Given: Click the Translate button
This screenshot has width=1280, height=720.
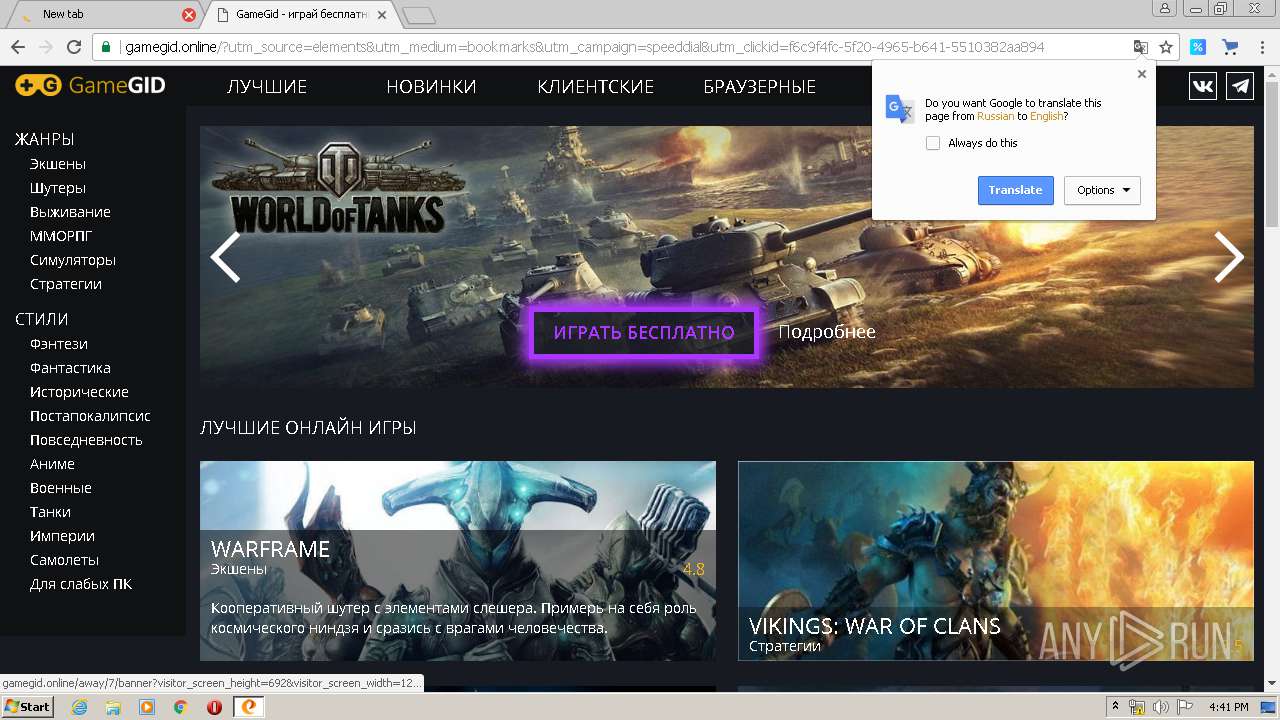Looking at the screenshot, I should 1015,190.
